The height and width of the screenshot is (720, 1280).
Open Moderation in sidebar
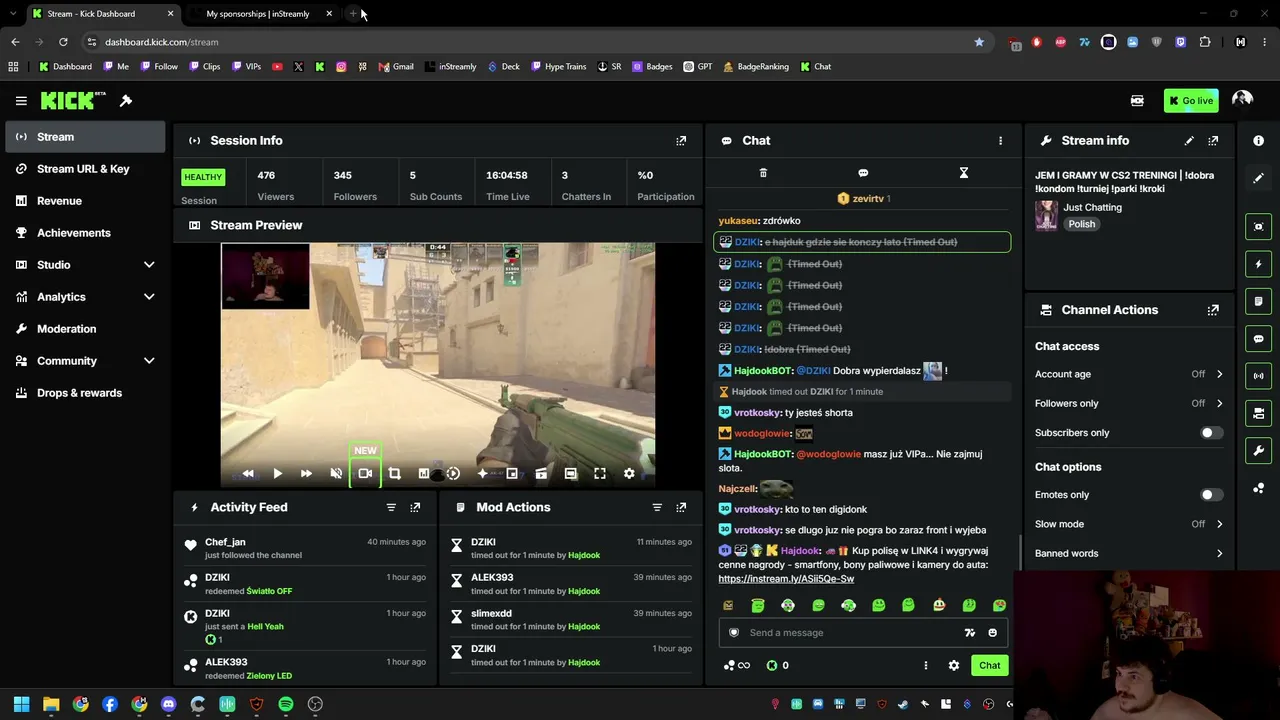pos(85,329)
